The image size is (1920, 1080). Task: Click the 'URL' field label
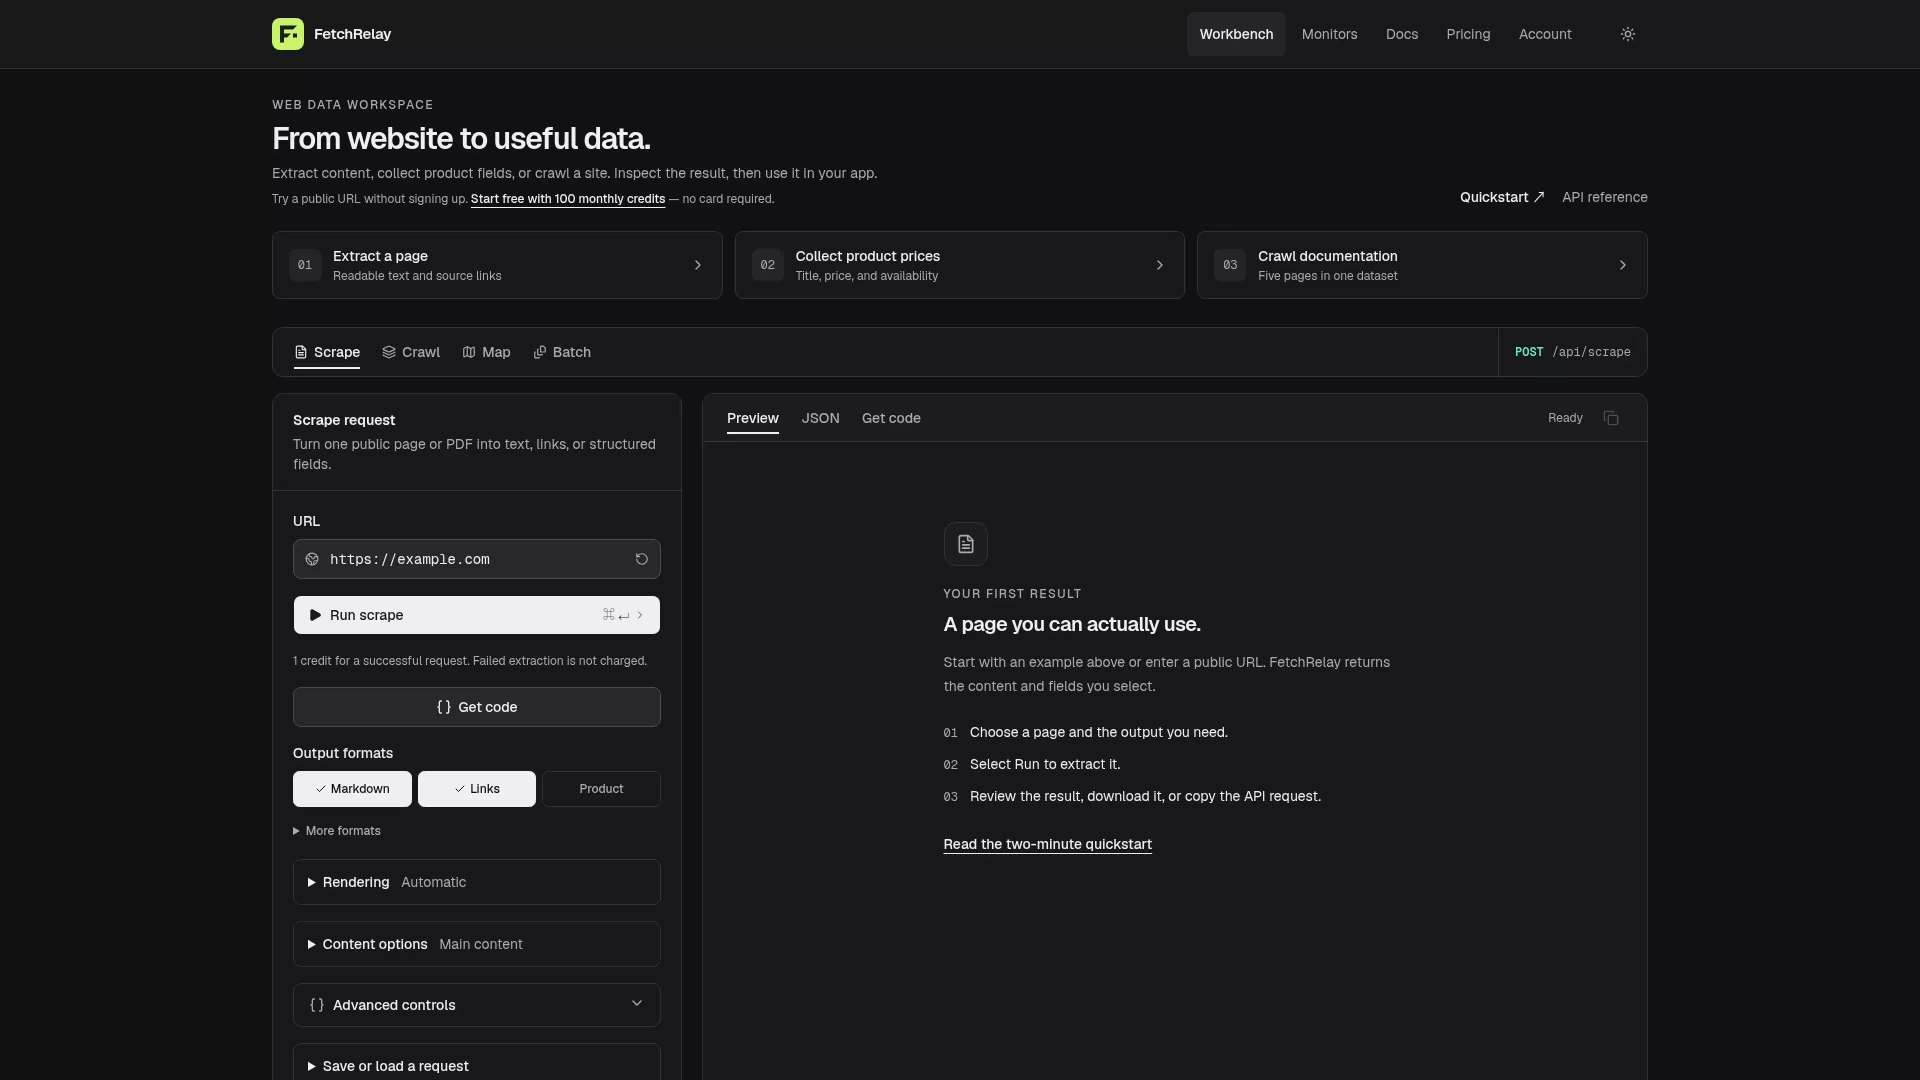[307, 521]
